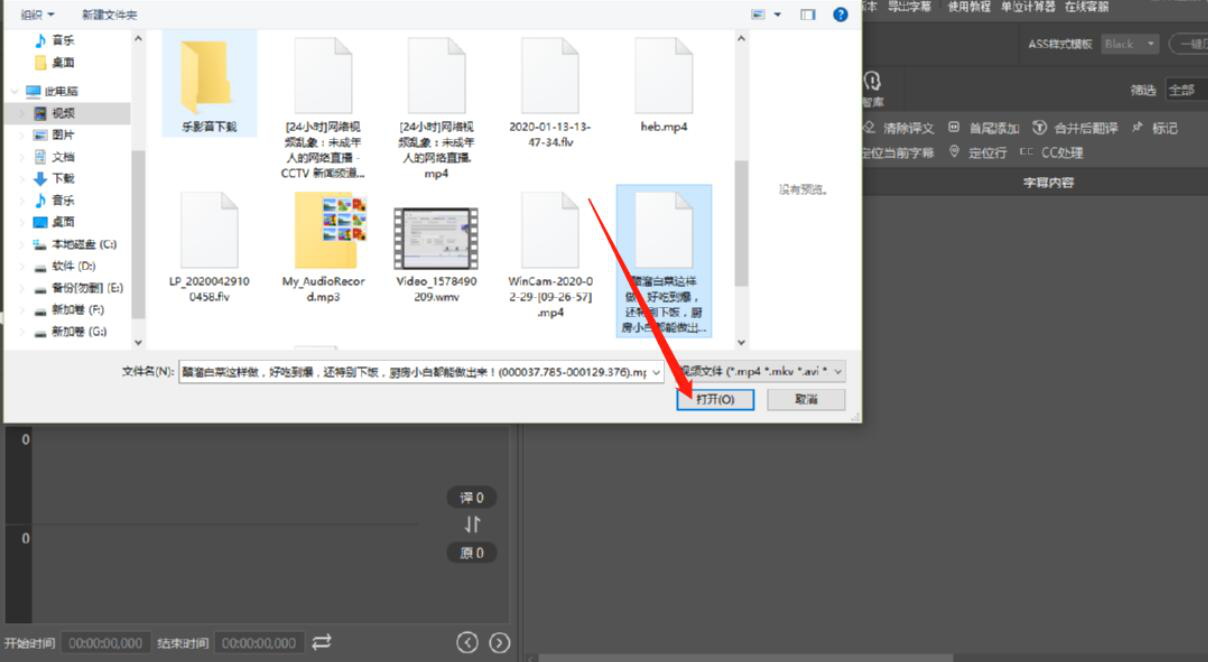The height and width of the screenshot is (662, 1208).
Task: Open 使用教程 menu in the subtitle app
Action: point(969,6)
